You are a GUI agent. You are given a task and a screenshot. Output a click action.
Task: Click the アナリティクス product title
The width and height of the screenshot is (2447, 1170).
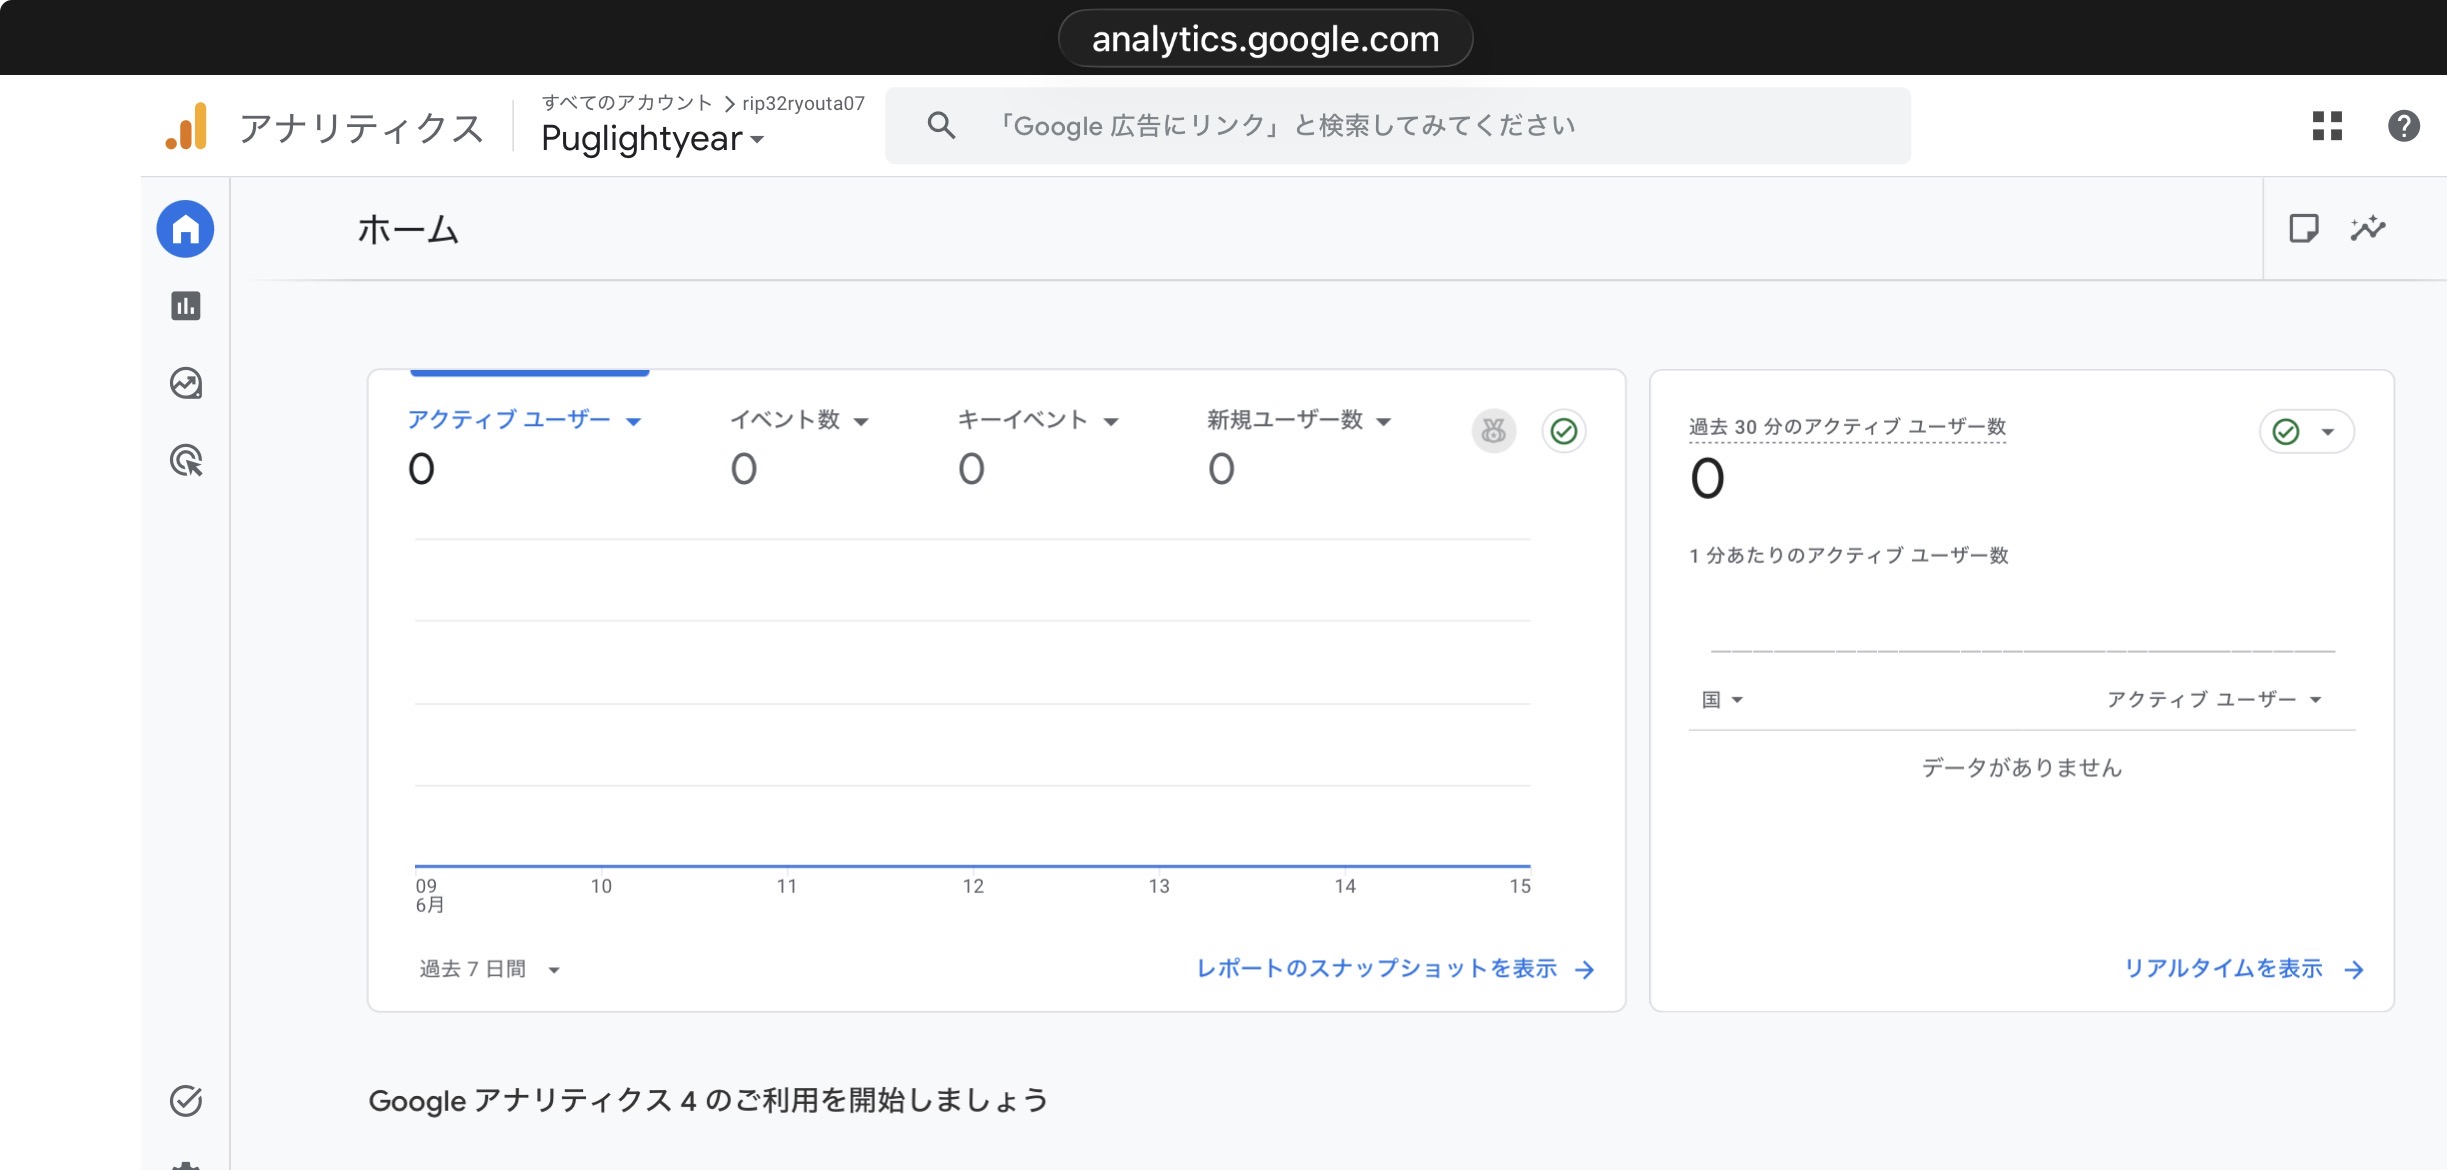361,129
